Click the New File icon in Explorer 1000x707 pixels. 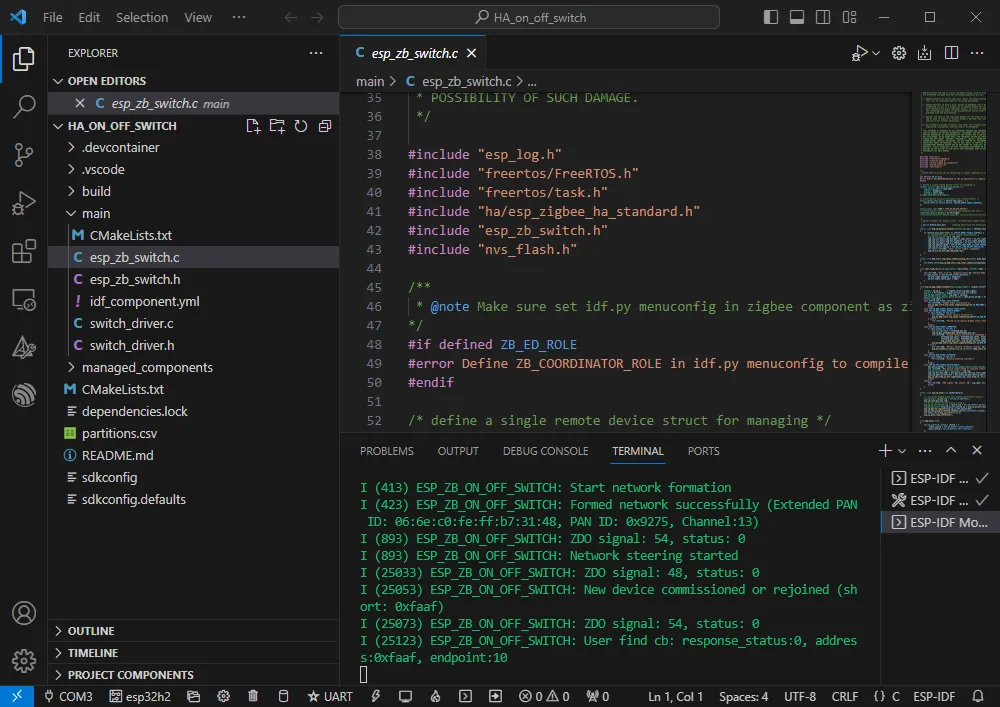click(253, 126)
